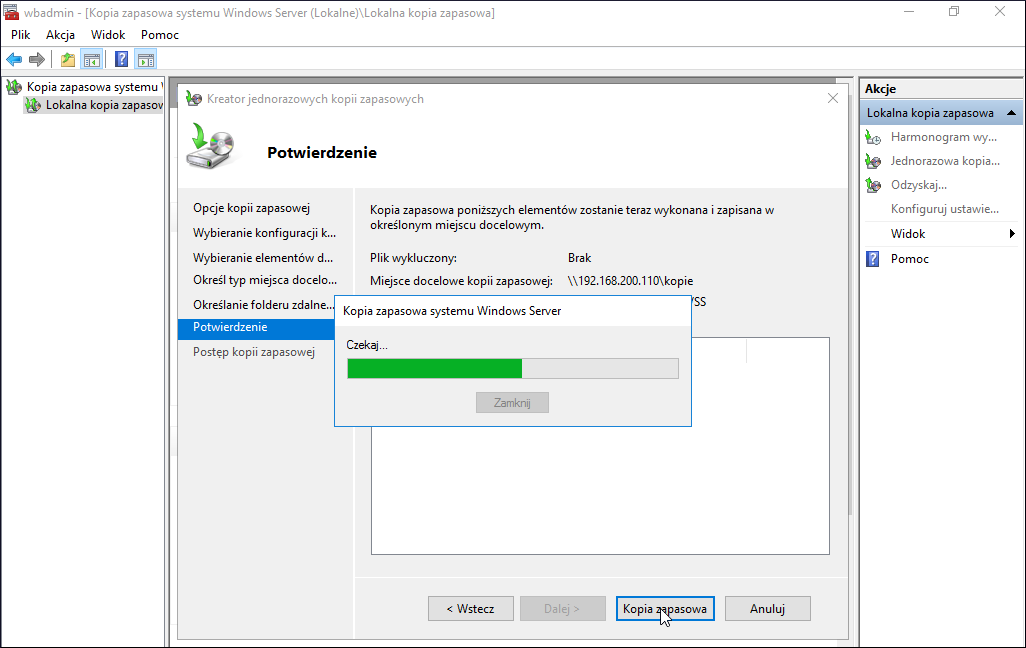Image resolution: width=1026 pixels, height=648 pixels.
Task: Click the Kopia zapasowa button
Action: (x=665, y=609)
